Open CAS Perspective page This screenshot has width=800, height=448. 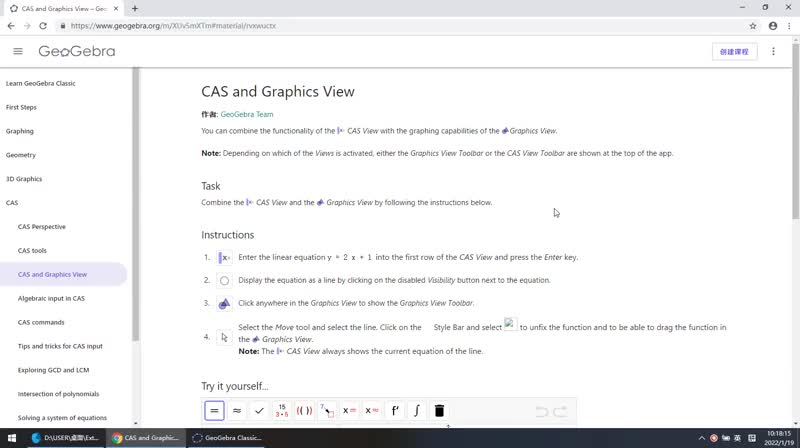pos(42,227)
